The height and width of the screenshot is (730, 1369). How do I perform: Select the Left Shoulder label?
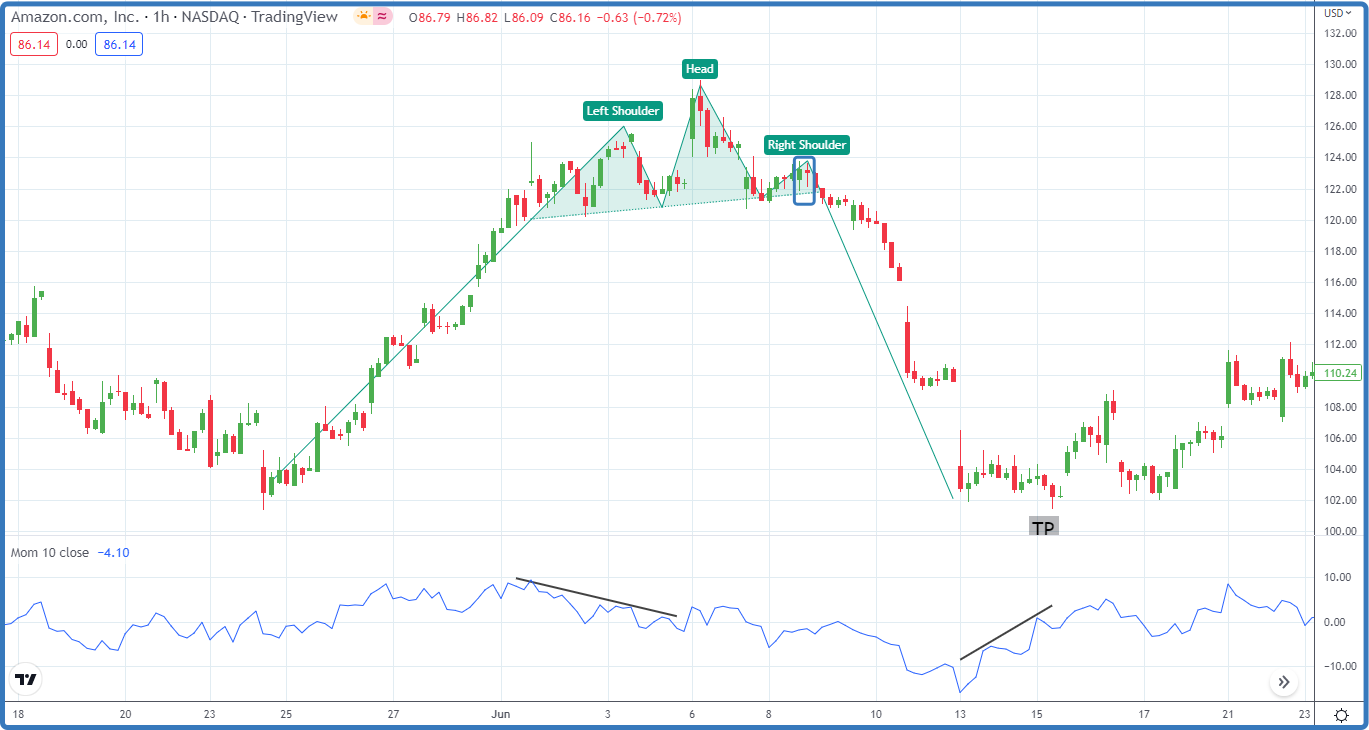point(623,111)
